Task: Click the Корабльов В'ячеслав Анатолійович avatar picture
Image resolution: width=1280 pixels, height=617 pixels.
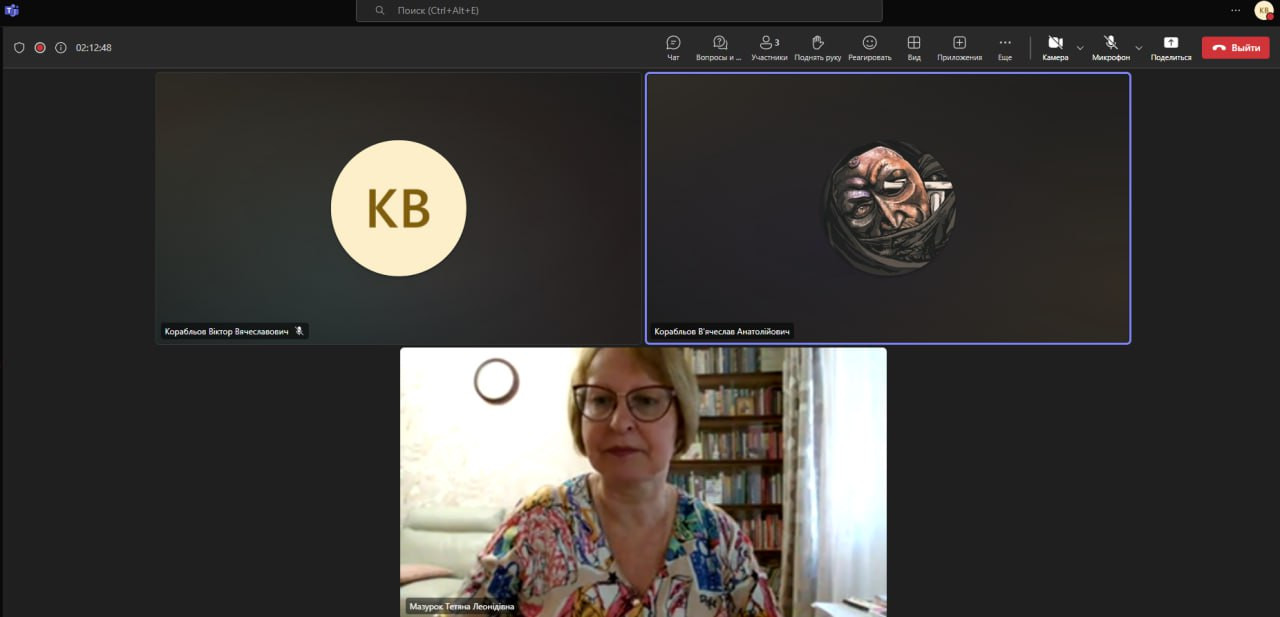Action: coord(888,208)
